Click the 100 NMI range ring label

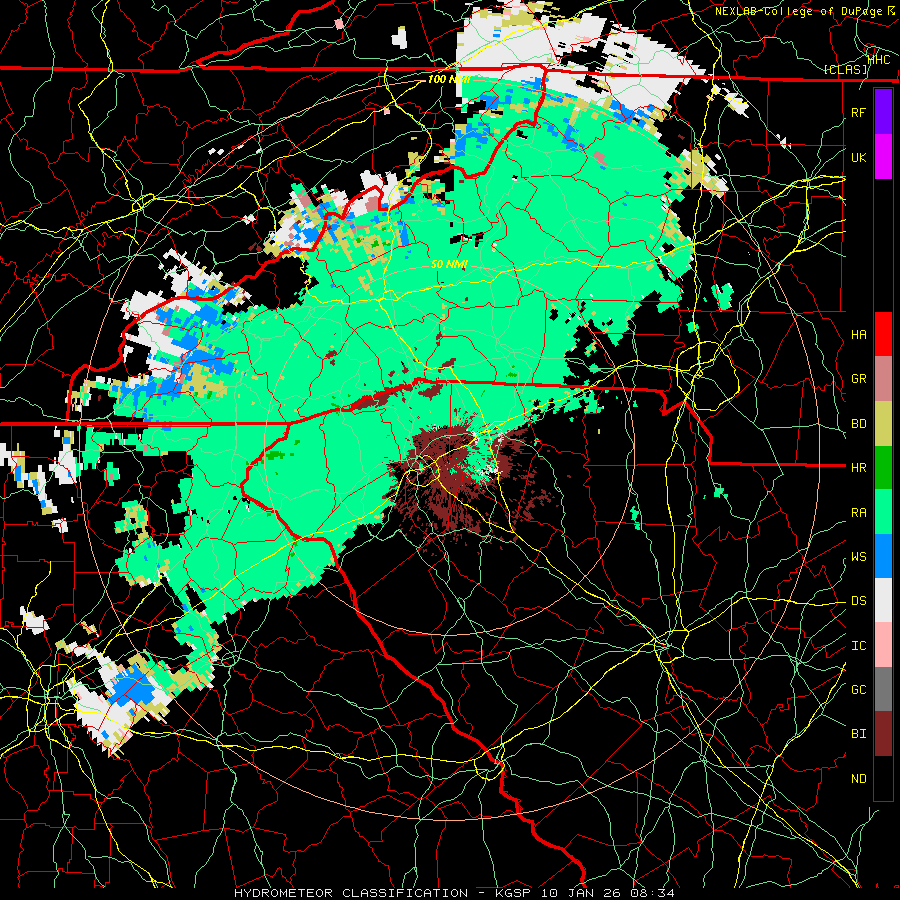[449, 79]
